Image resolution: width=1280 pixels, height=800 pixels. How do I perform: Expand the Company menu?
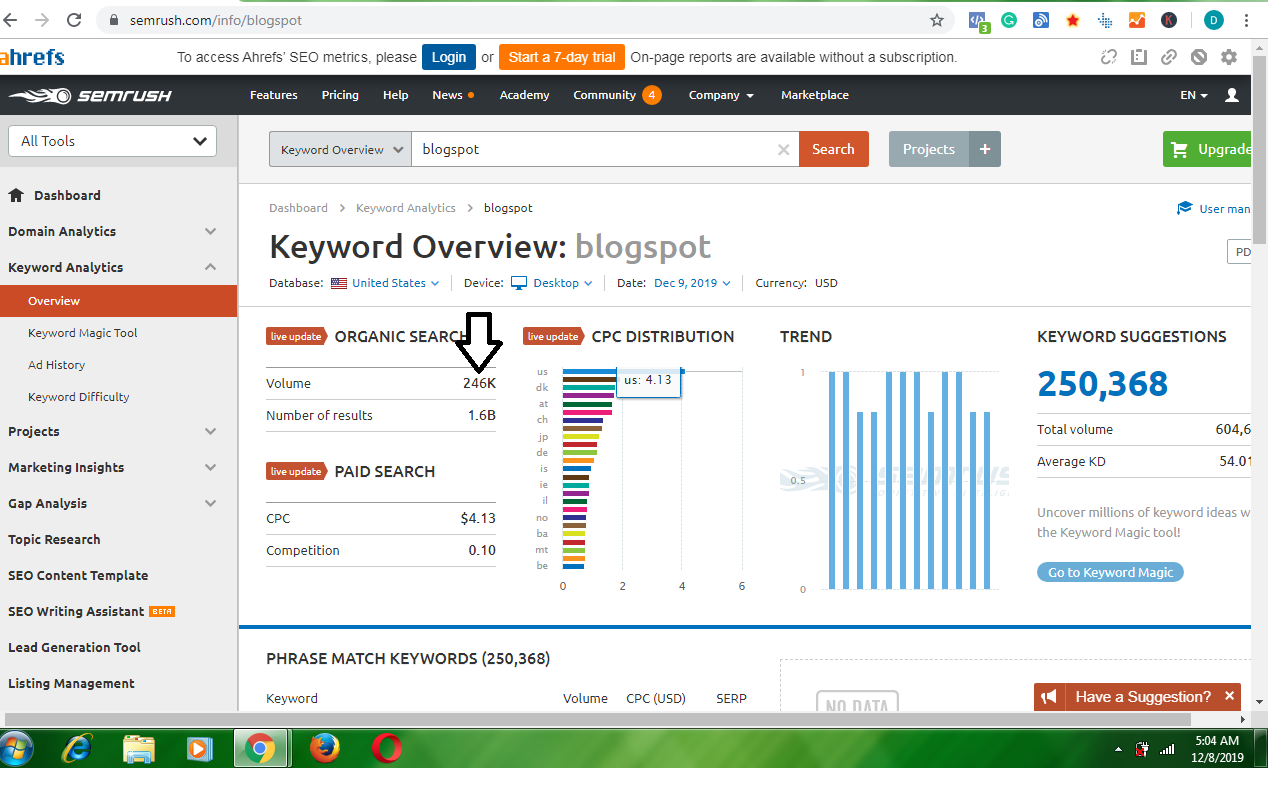click(x=721, y=95)
